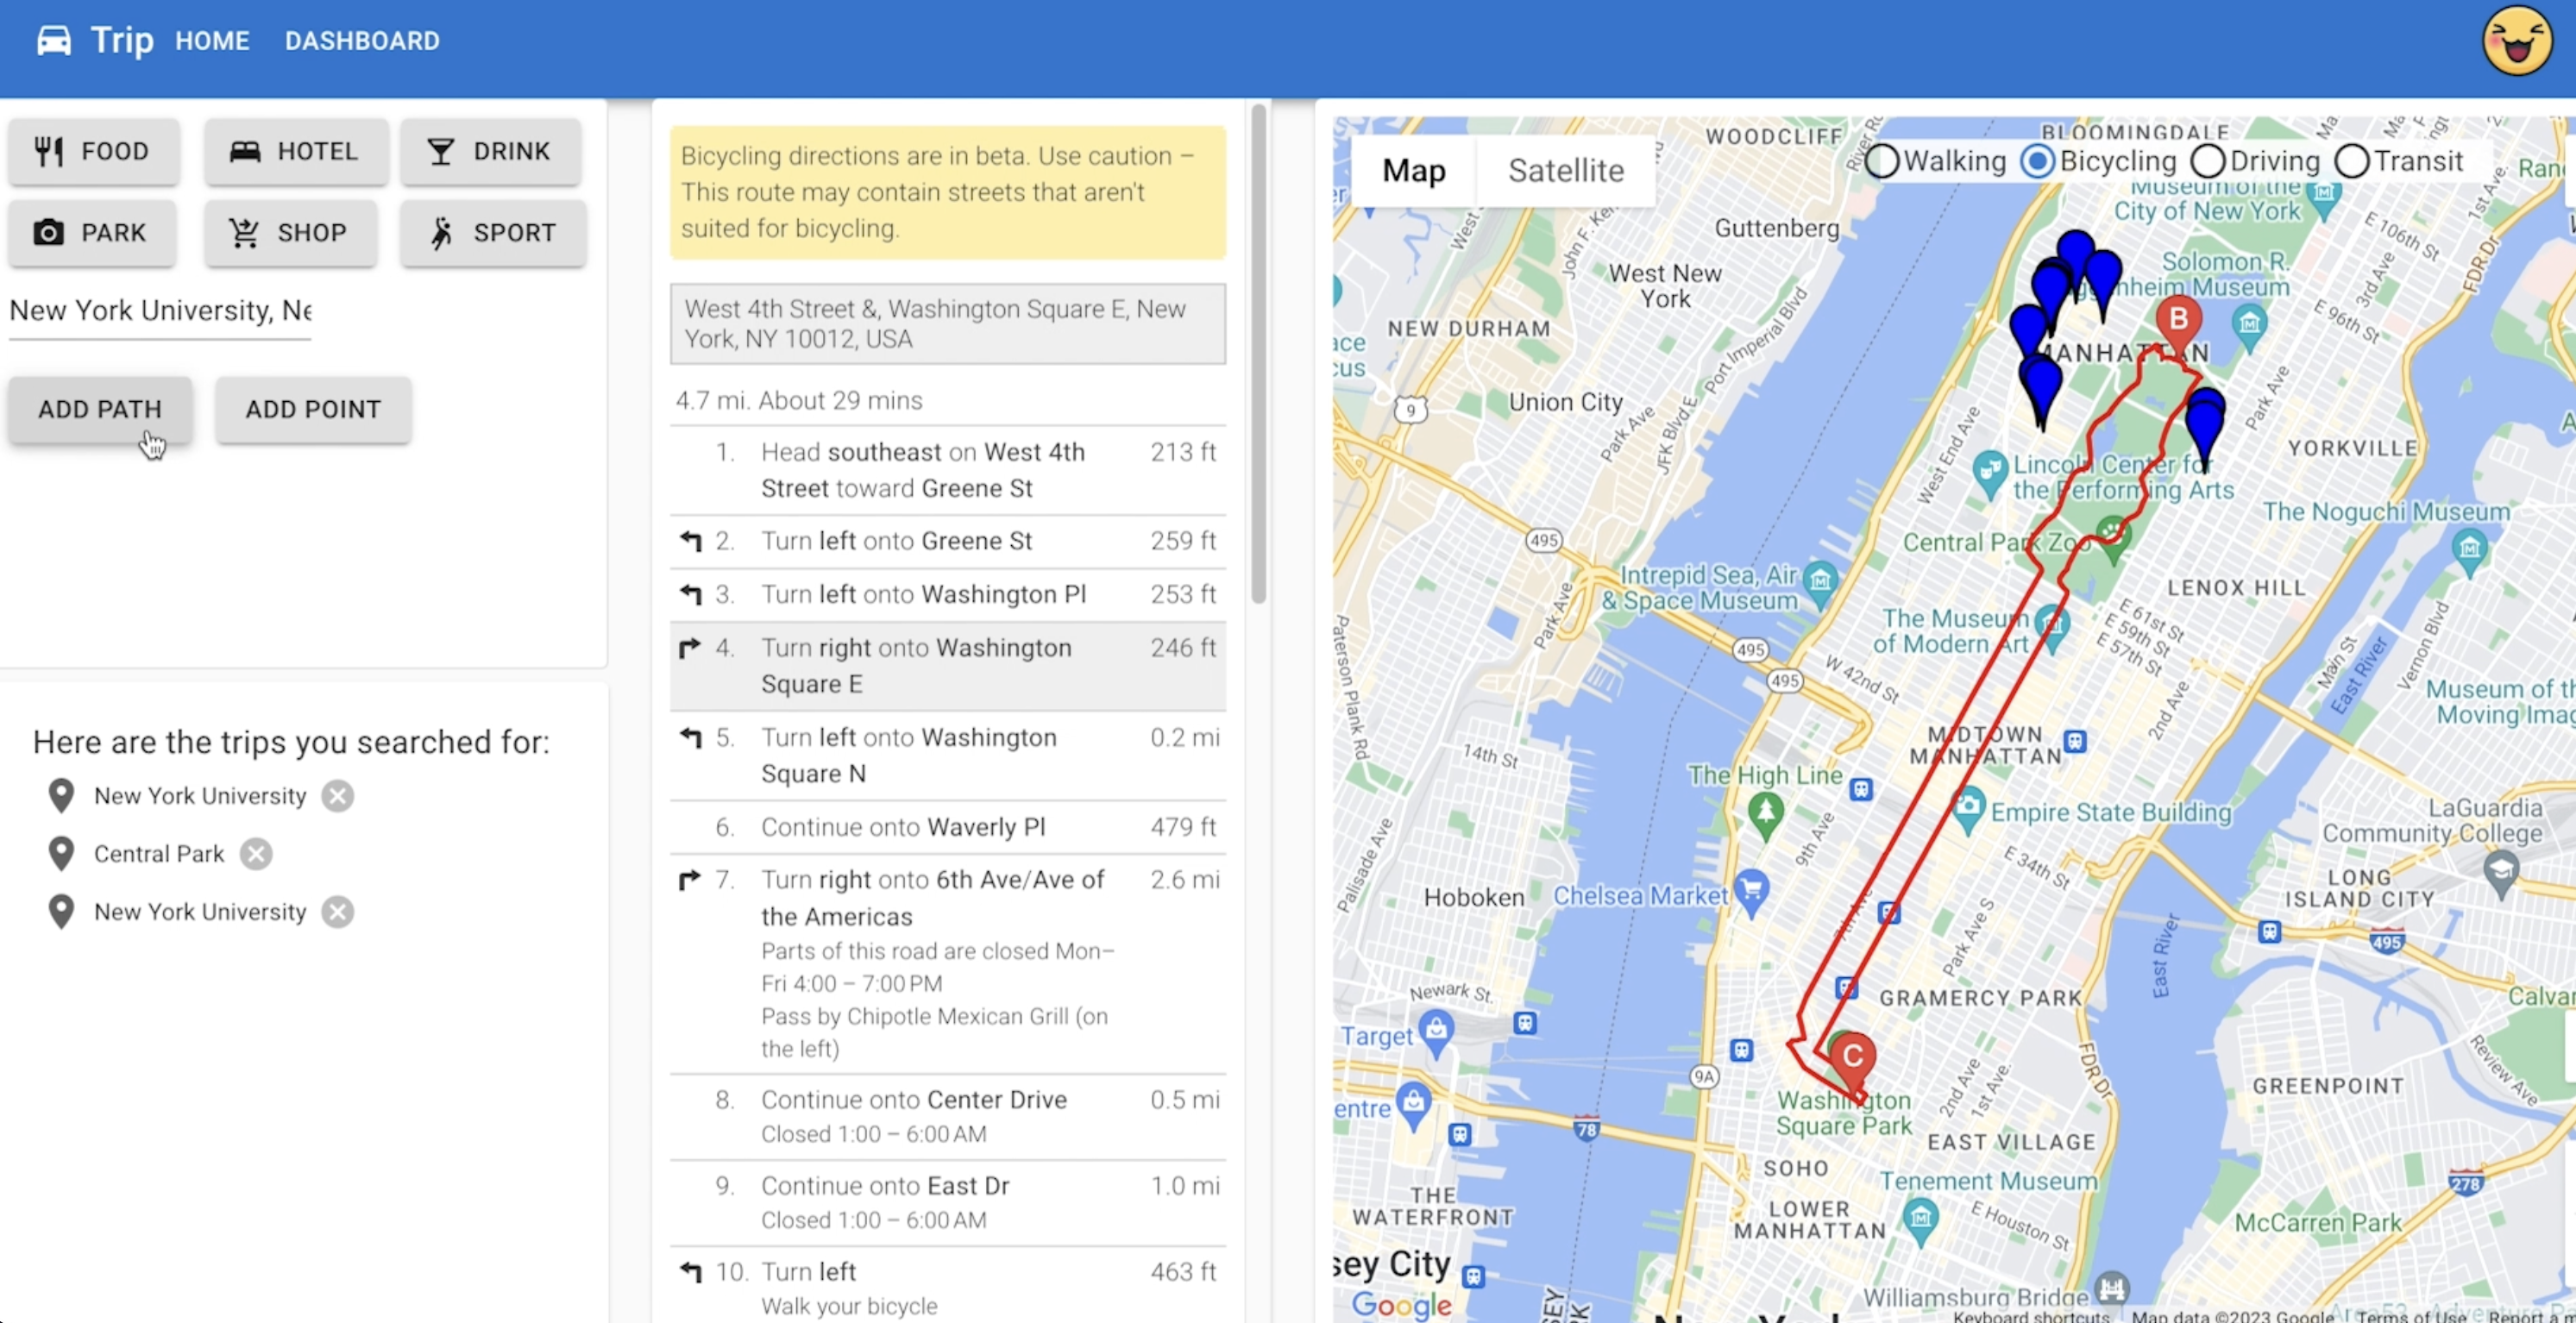The width and height of the screenshot is (2576, 1323).
Task: Open the Dashboard page
Action: [x=362, y=41]
